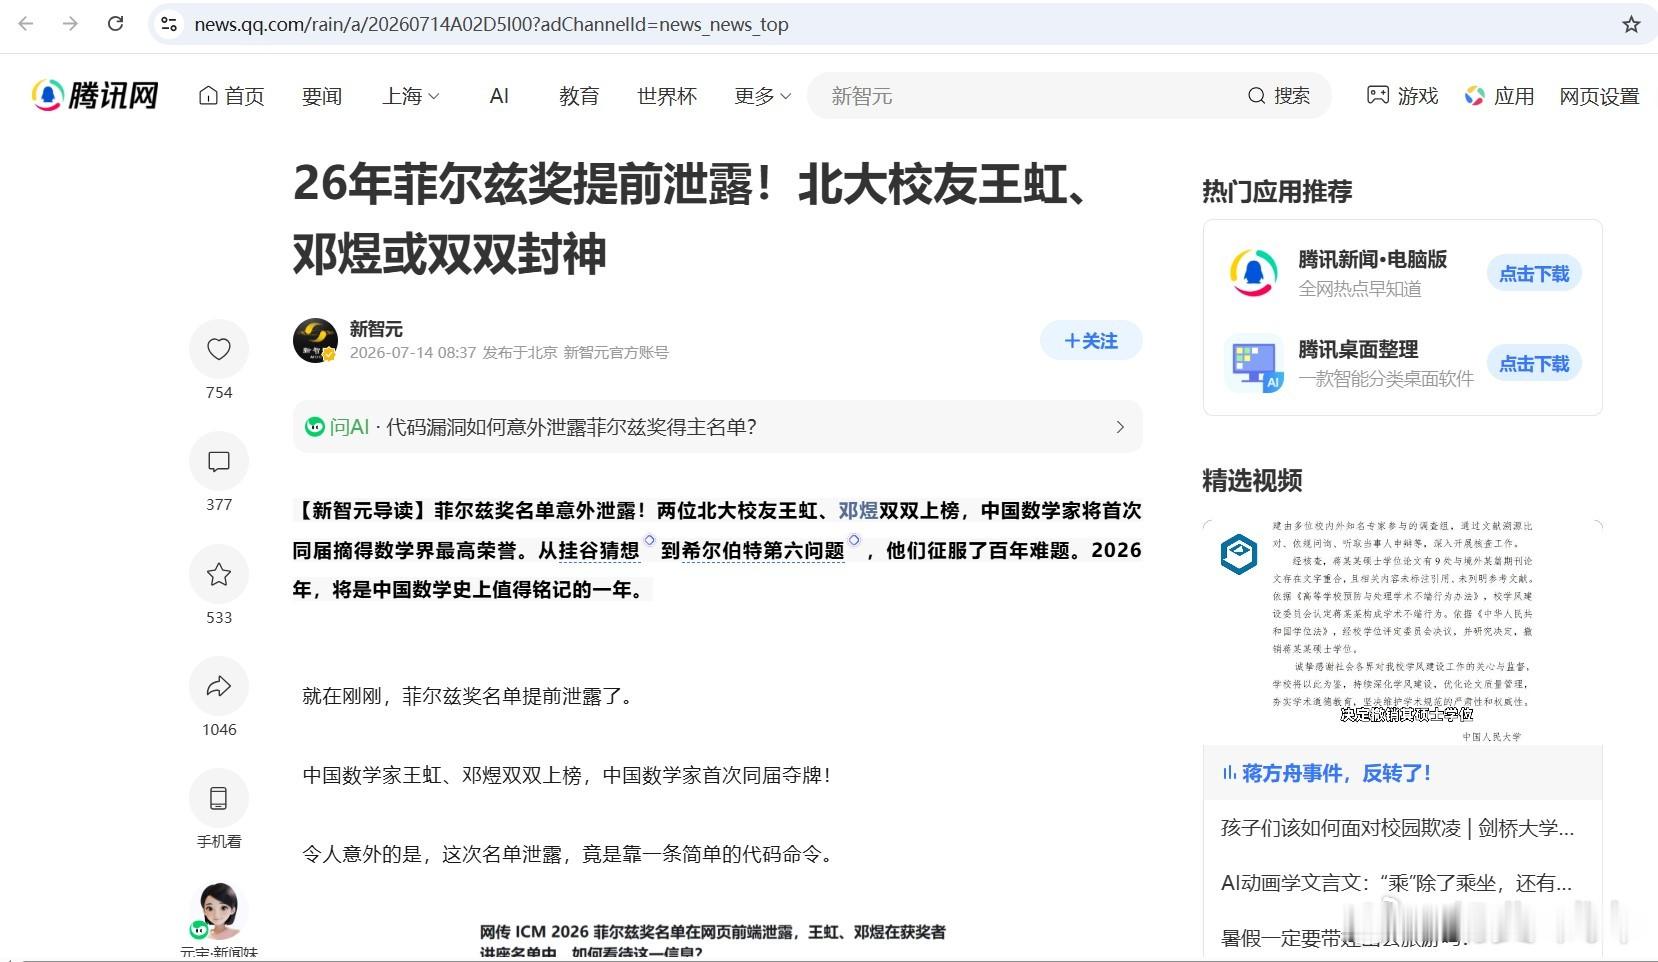
Task: Click the 新智元 author avatar
Action: click(315, 340)
